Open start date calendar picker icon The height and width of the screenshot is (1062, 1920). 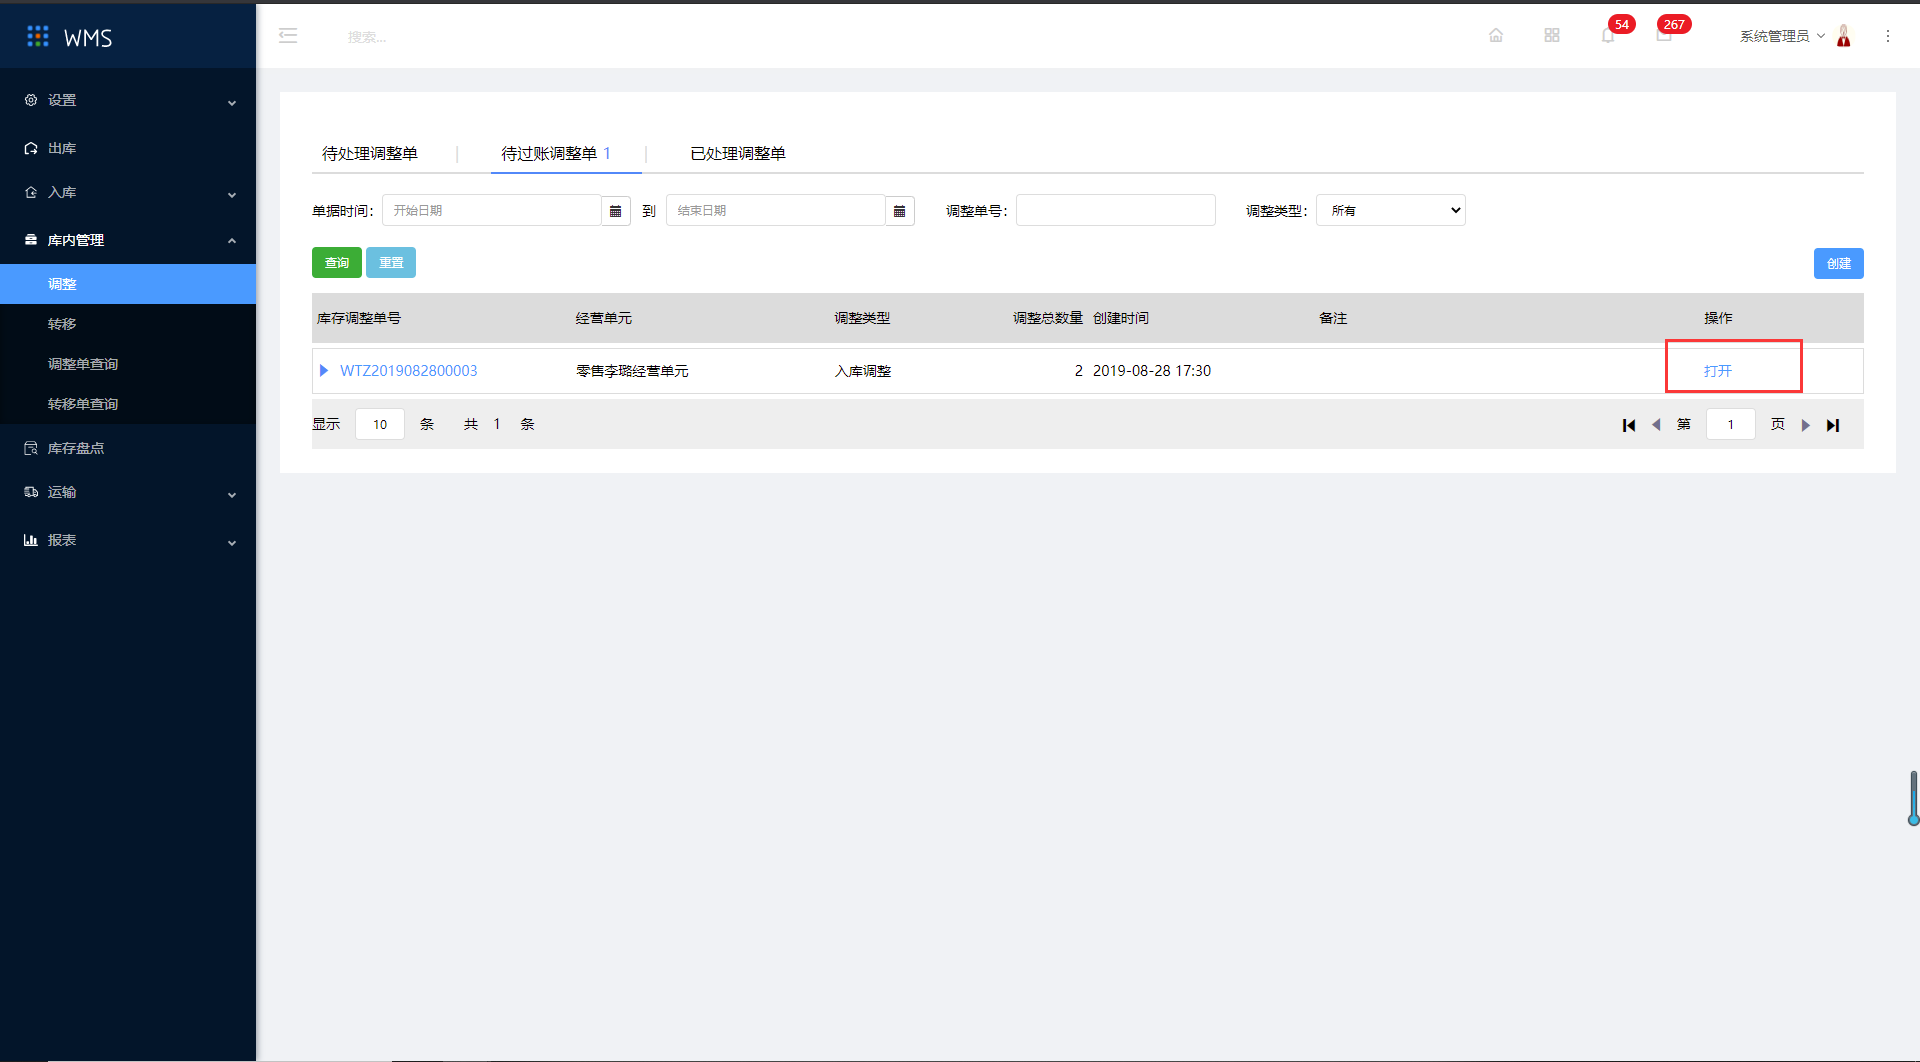pyautogui.click(x=616, y=211)
